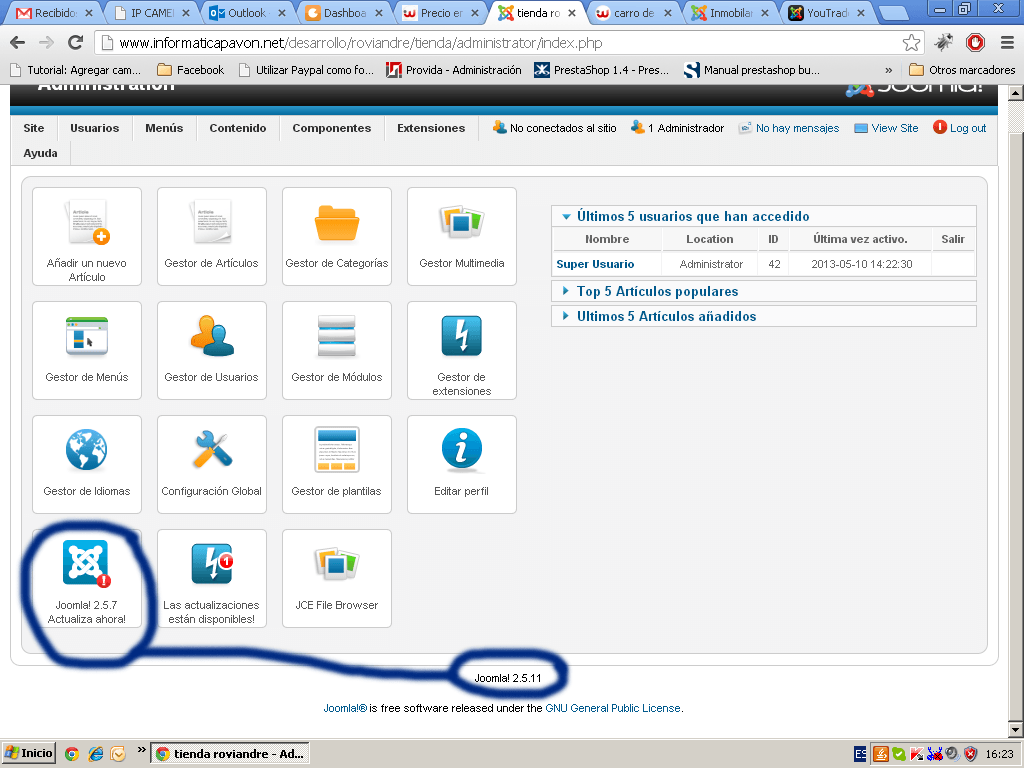
Task: Show more bookmarks with chevron
Action: pos(889,70)
